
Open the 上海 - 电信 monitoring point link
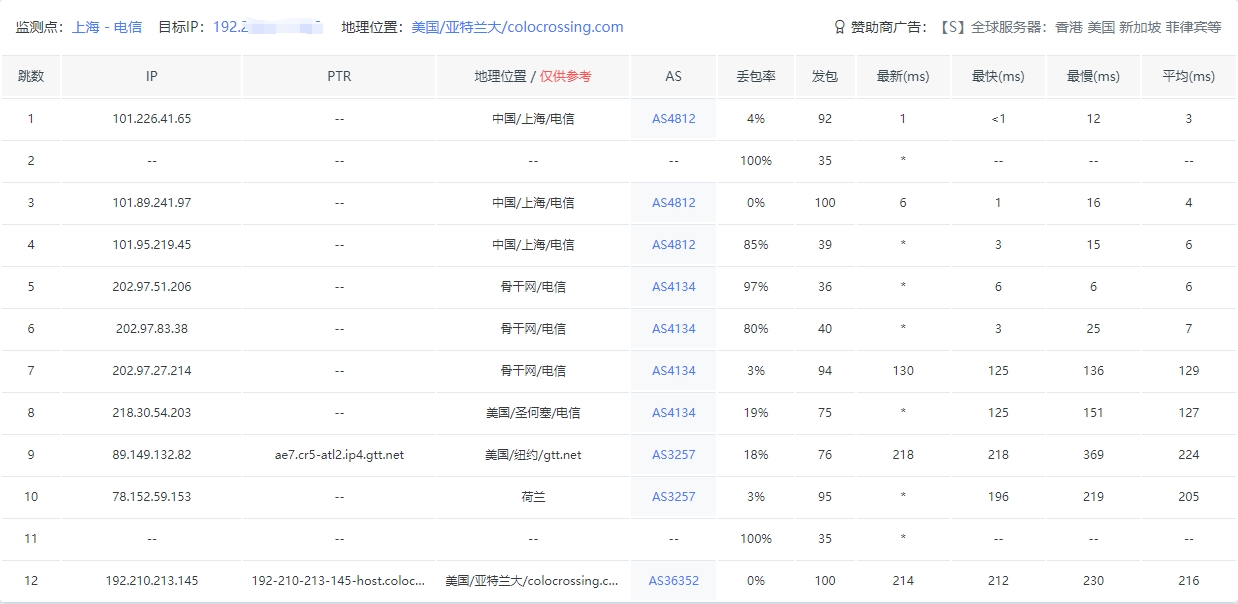[x=107, y=27]
